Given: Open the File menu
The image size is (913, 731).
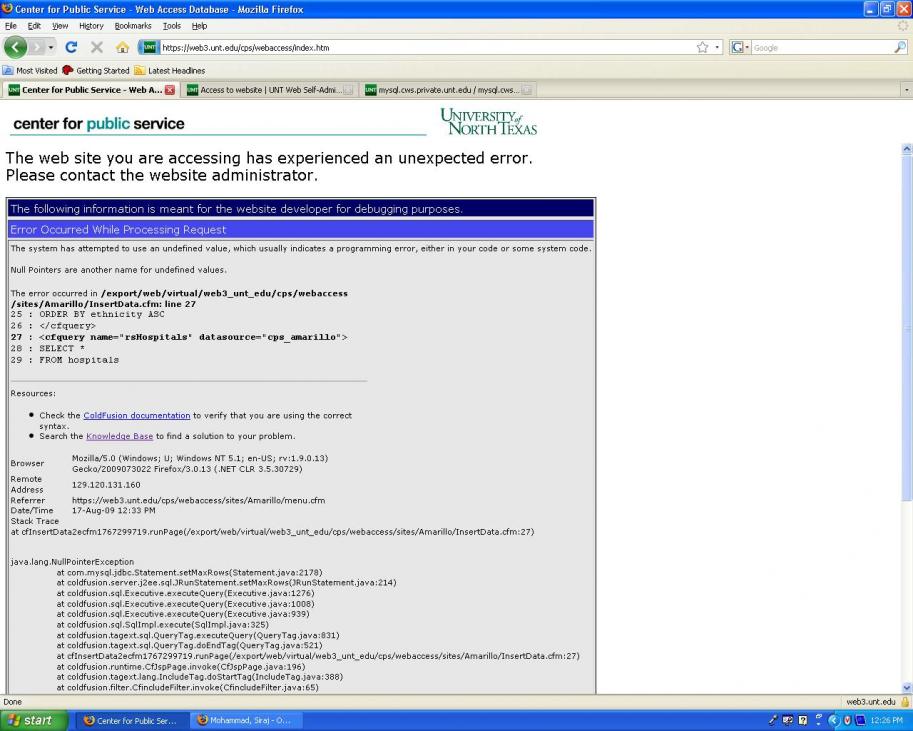Looking at the screenshot, I should [x=10, y=26].
